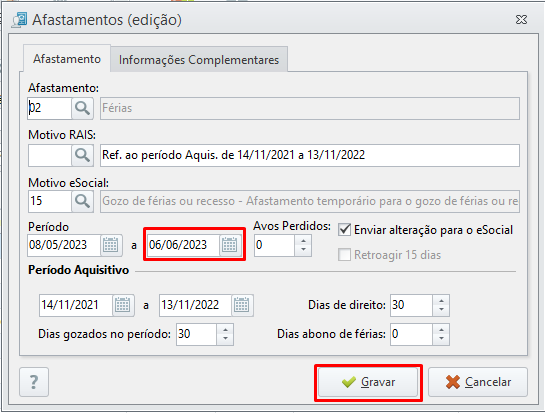Click the Cancelar button

[x=478, y=382]
